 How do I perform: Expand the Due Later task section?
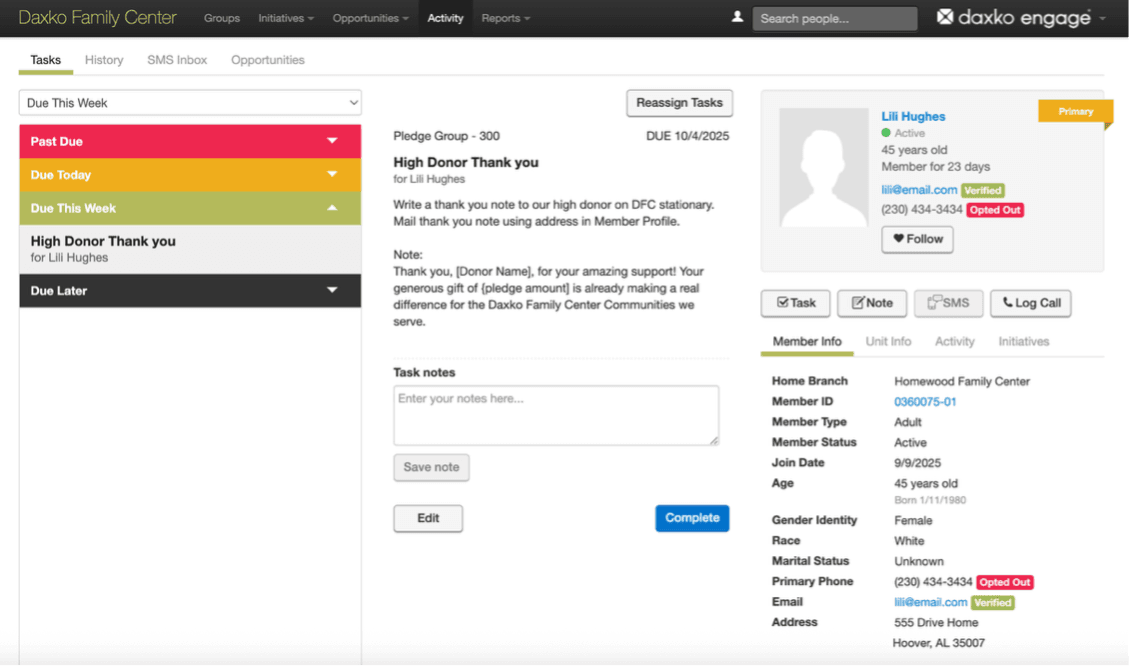(189, 291)
